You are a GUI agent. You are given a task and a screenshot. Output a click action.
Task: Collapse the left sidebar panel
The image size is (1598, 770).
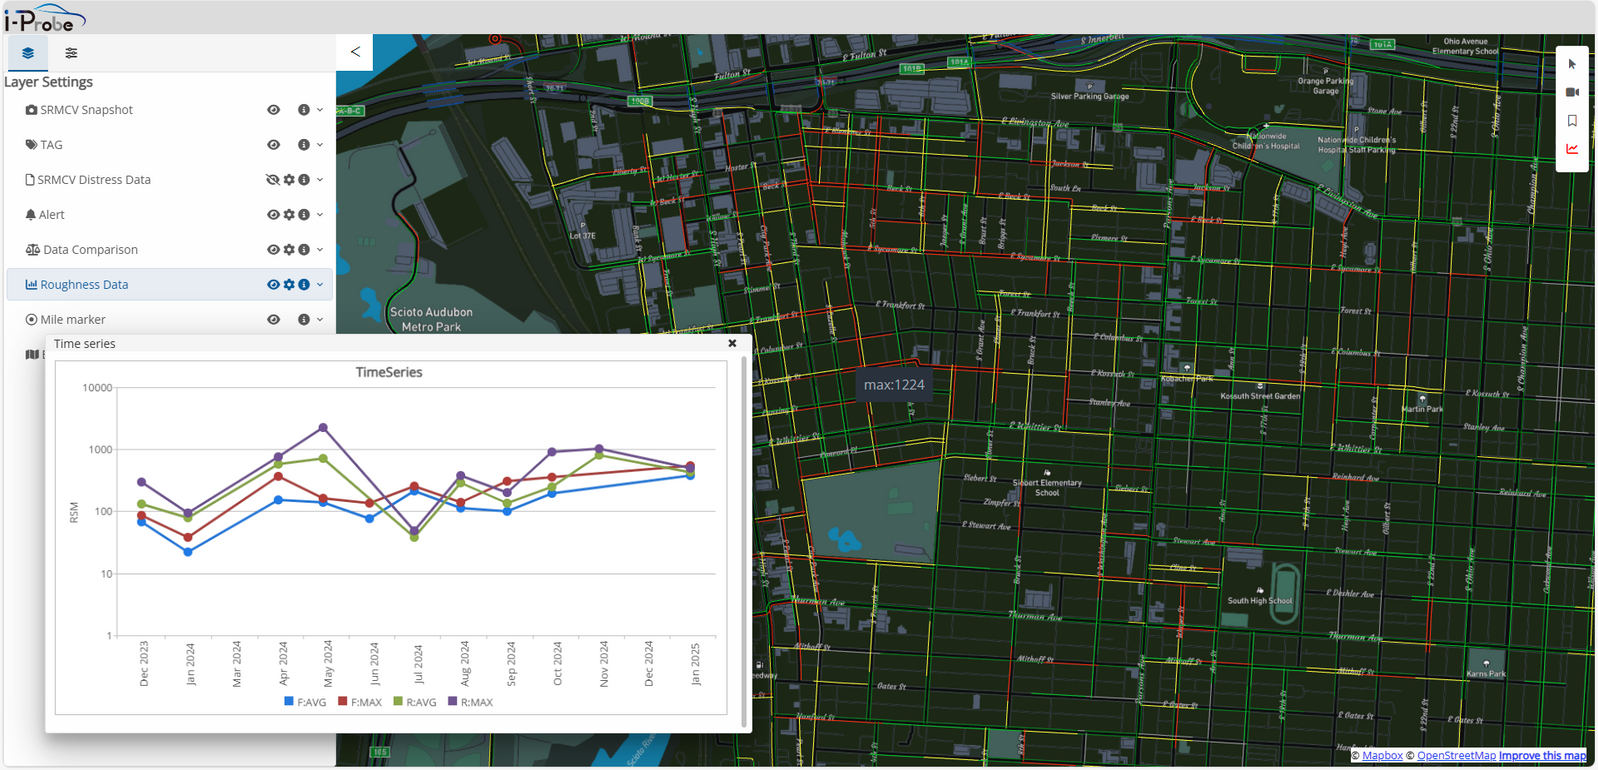(355, 52)
